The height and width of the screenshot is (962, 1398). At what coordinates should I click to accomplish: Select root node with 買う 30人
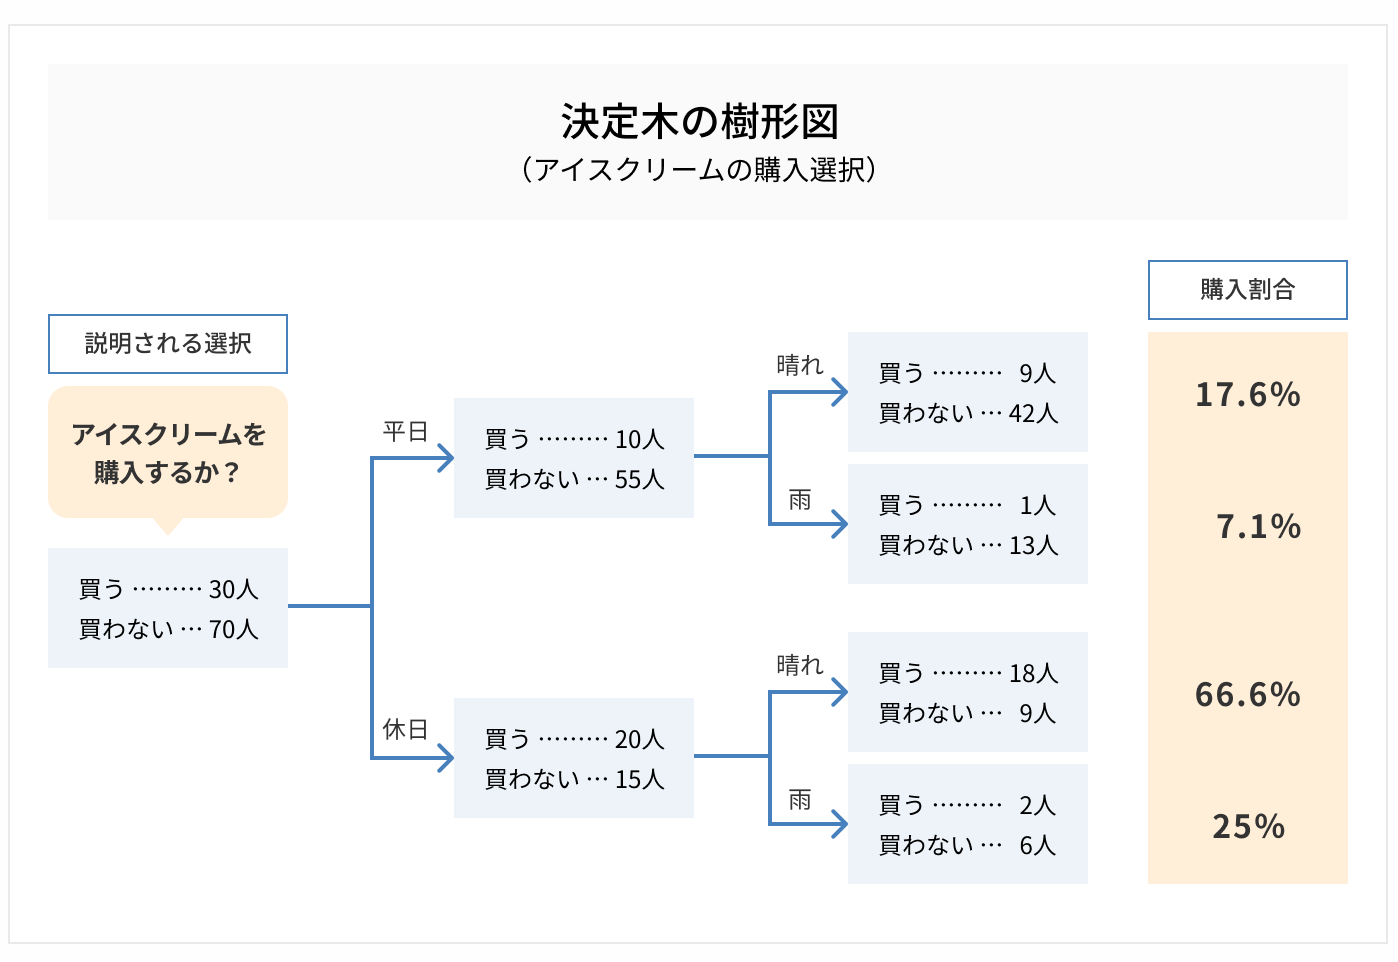[x=168, y=608]
